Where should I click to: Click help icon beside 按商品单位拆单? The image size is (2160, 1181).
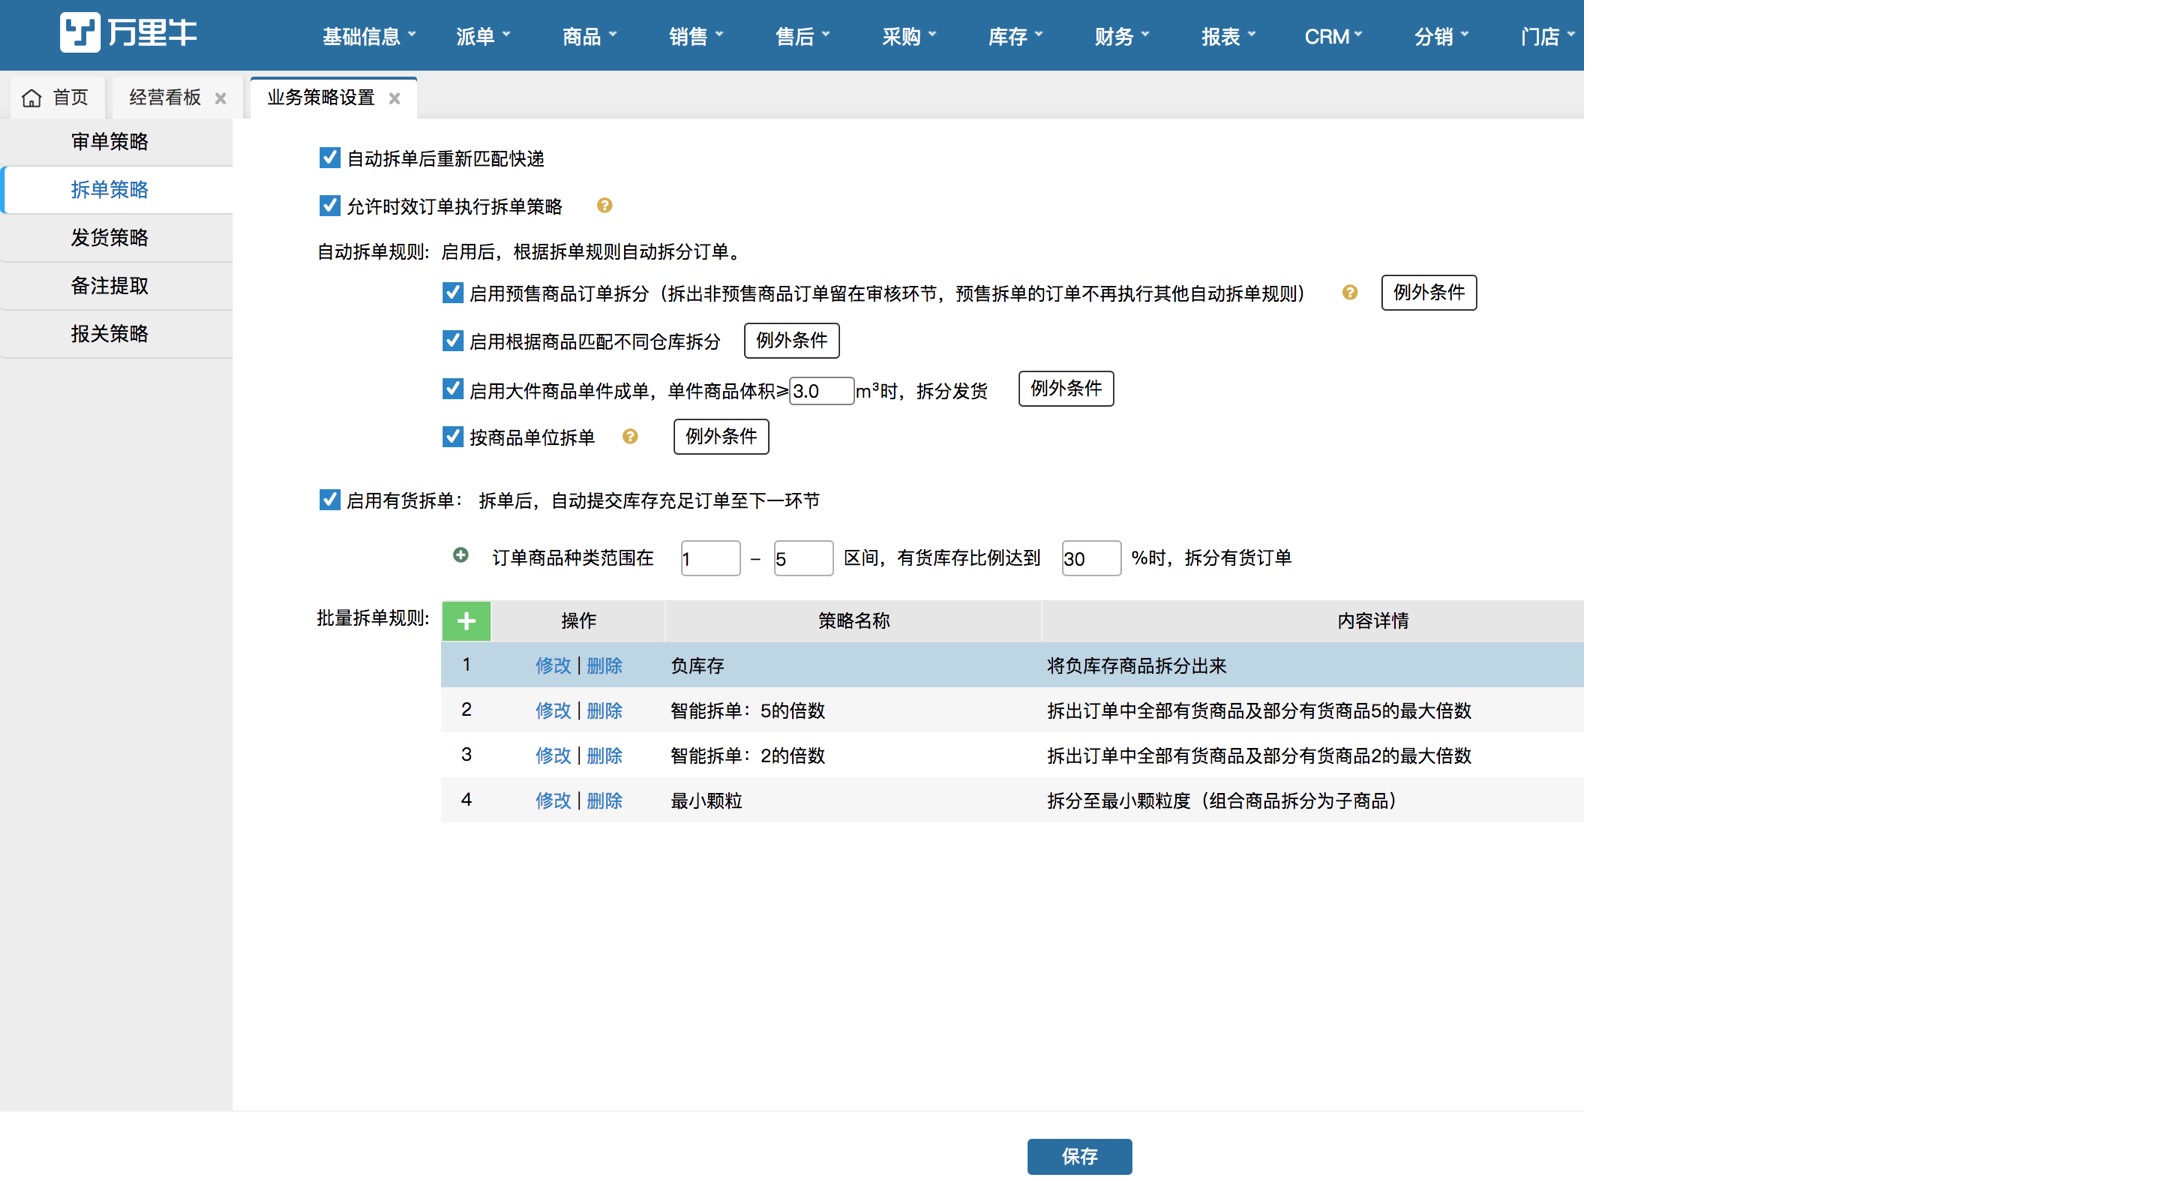(630, 437)
